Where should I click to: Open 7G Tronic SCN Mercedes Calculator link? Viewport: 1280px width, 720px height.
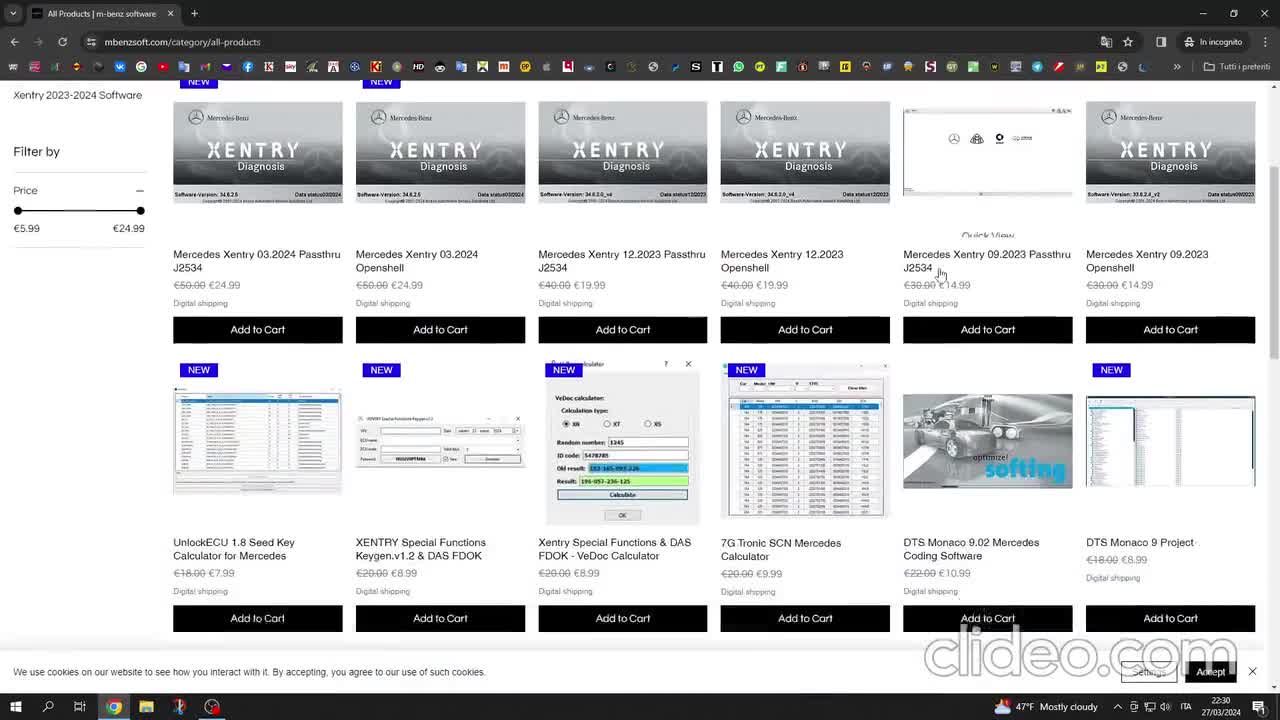coord(781,550)
